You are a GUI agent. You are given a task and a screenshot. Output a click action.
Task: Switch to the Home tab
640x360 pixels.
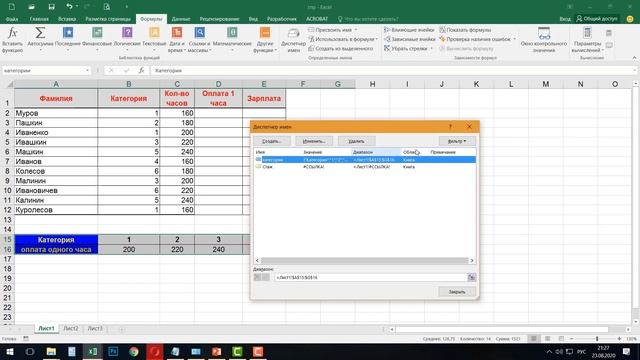click(39, 19)
